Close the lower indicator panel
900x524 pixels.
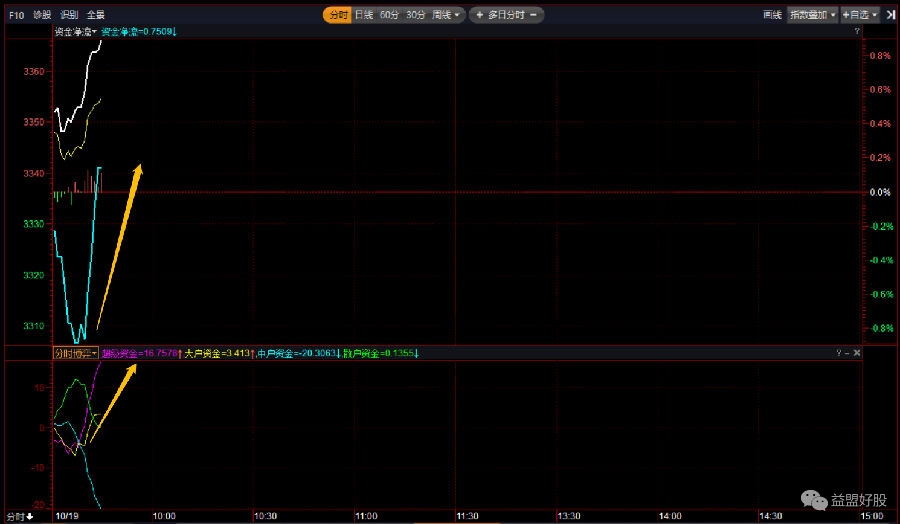coord(856,353)
